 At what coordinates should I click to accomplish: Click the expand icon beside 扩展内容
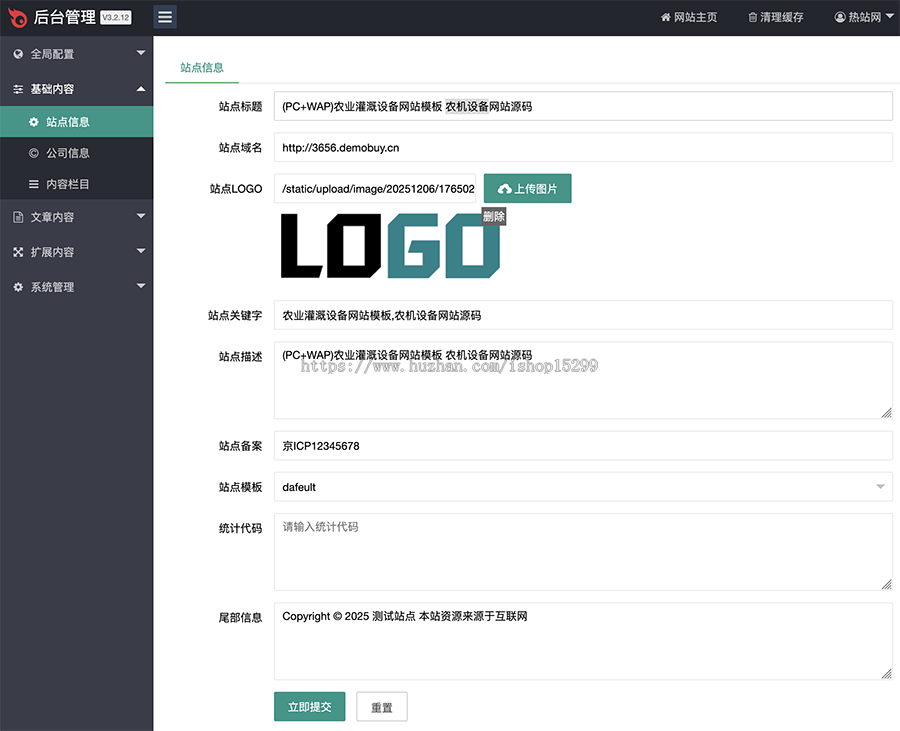click(x=18, y=252)
